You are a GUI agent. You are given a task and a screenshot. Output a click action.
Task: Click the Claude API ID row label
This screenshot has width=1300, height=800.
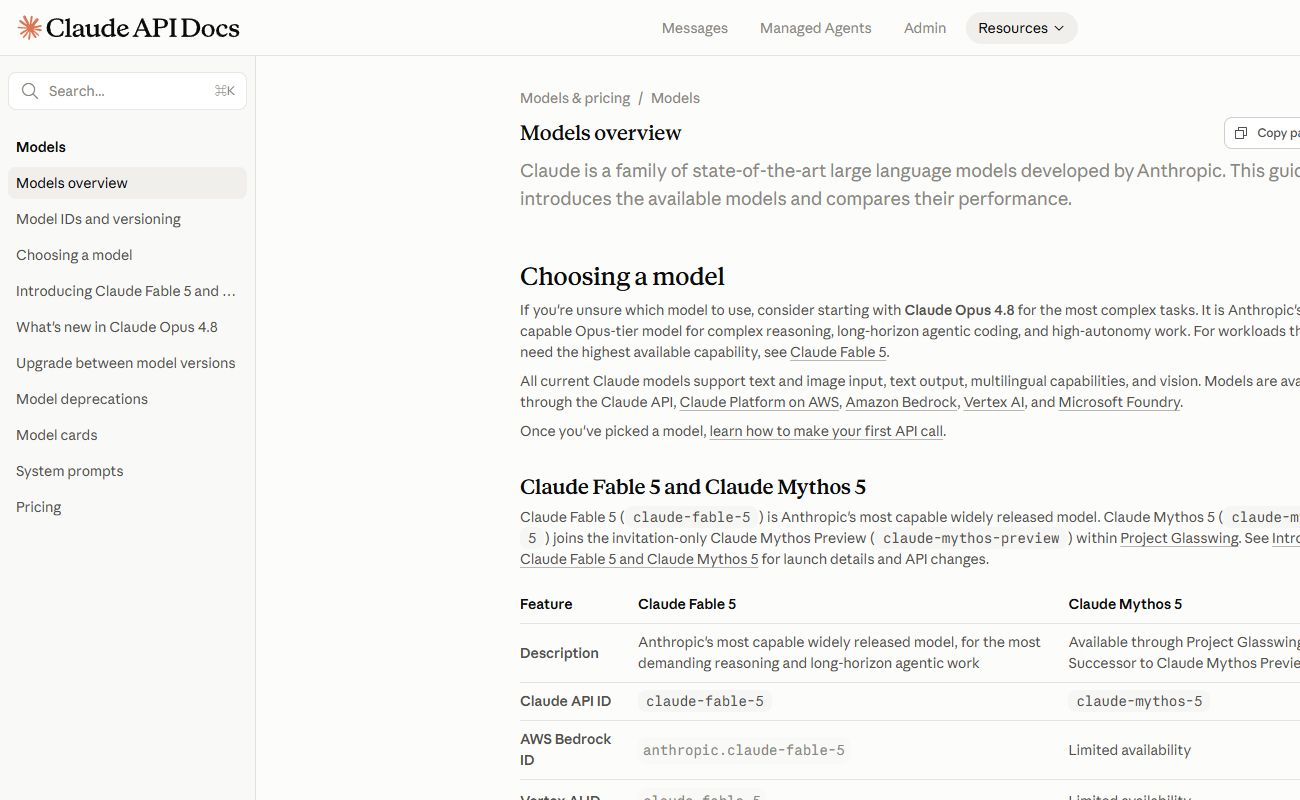(x=565, y=701)
